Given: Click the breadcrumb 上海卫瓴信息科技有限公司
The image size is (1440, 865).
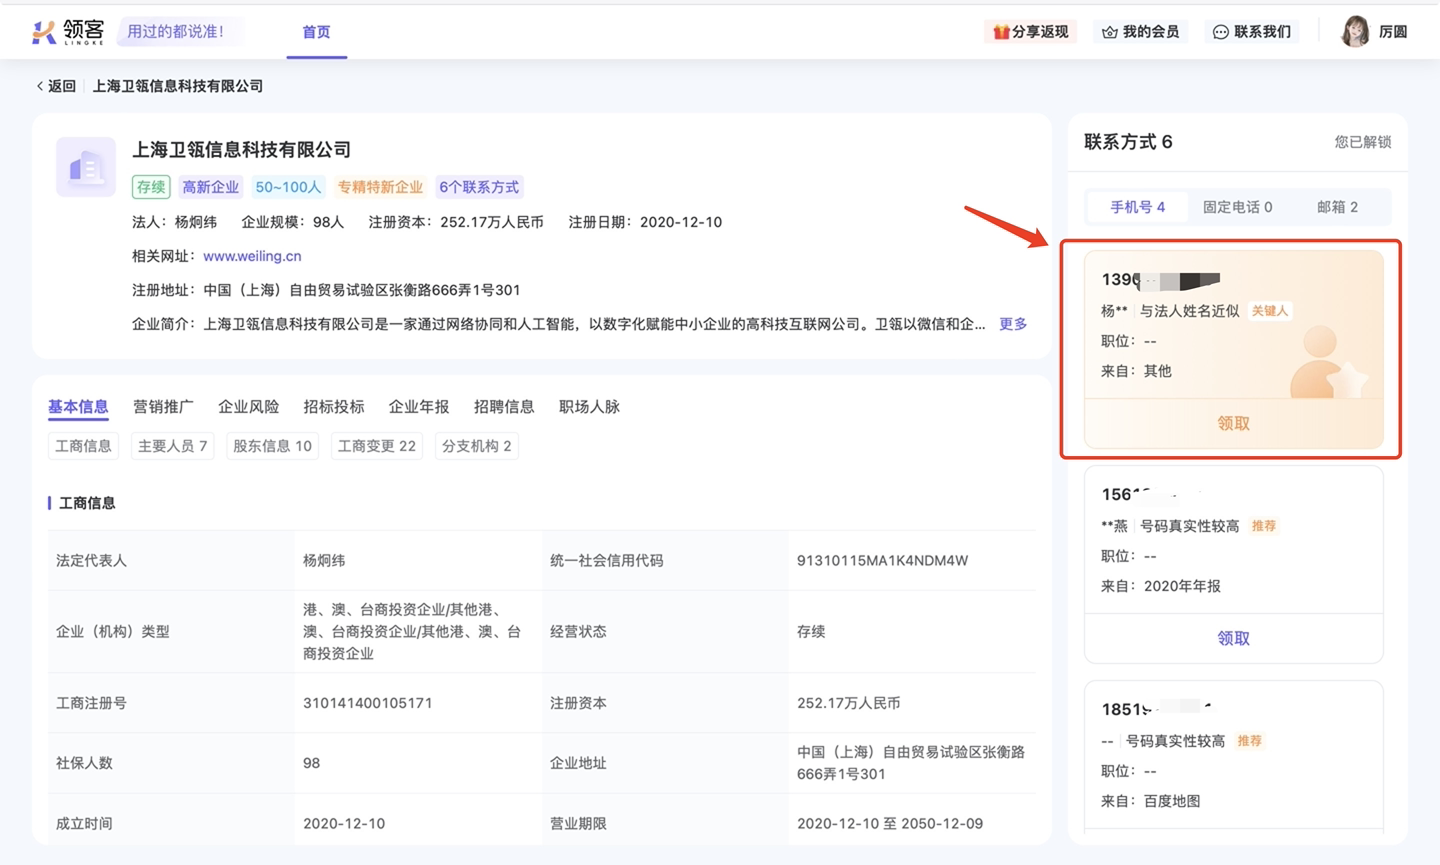Looking at the screenshot, I should coord(178,86).
